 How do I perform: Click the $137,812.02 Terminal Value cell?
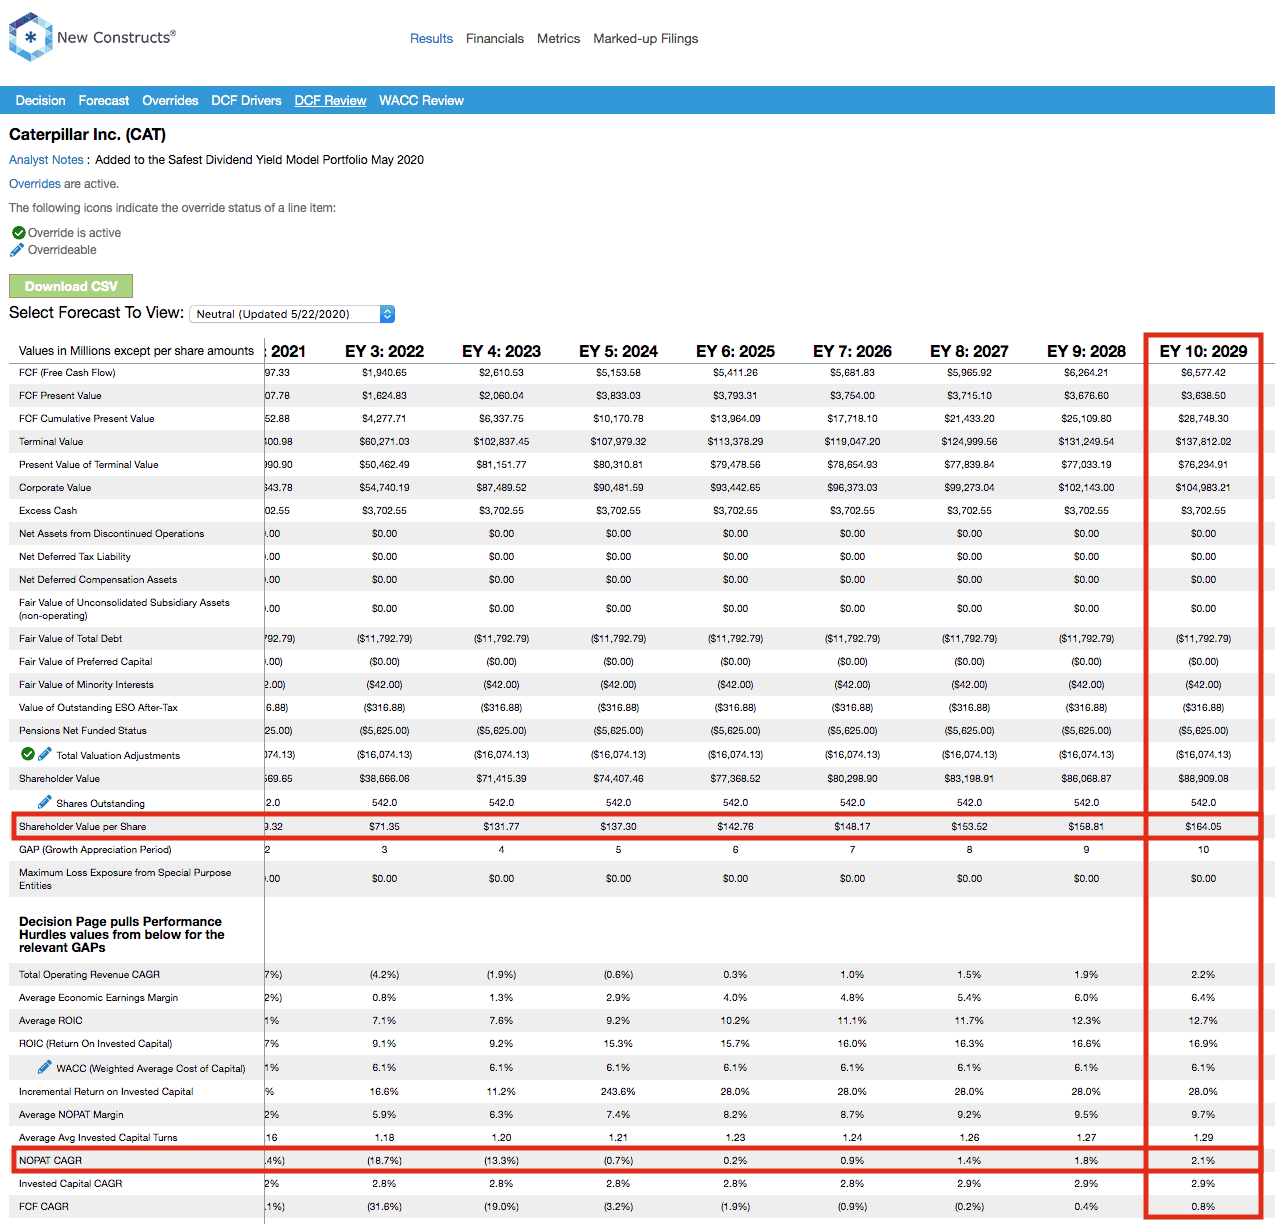pyautogui.click(x=1203, y=442)
